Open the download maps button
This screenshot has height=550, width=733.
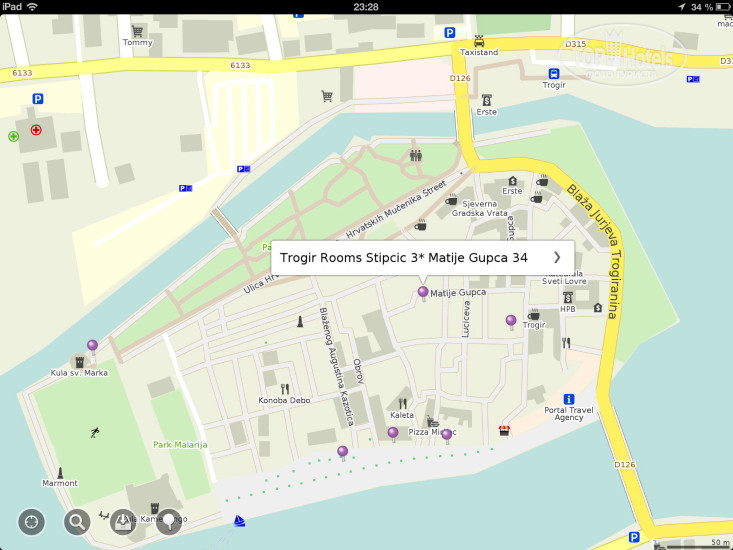point(123,521)
